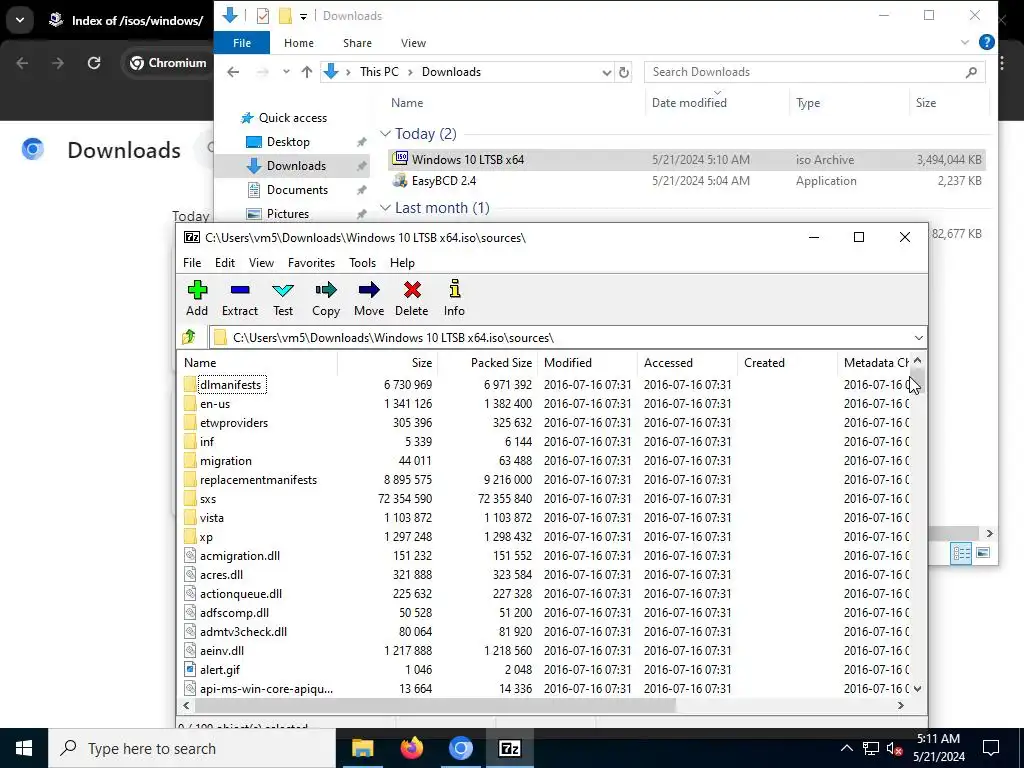Open the network tray icon
Screen dimensions: 1024x768
pos(871,748)
